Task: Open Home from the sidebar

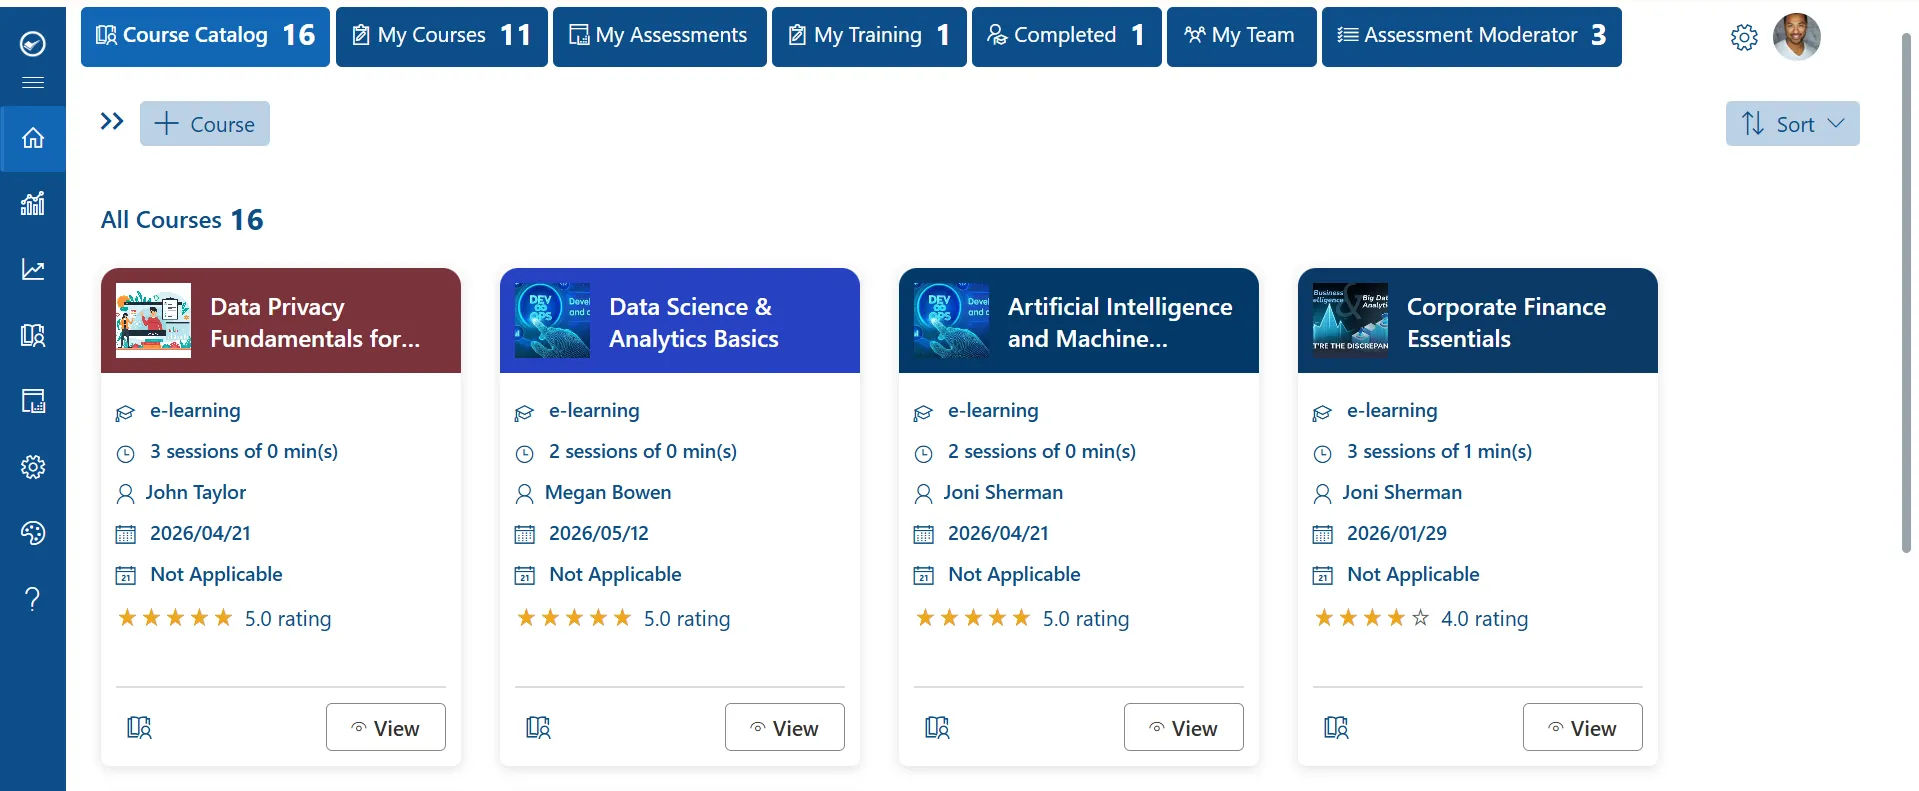Action: pos(33,138)
